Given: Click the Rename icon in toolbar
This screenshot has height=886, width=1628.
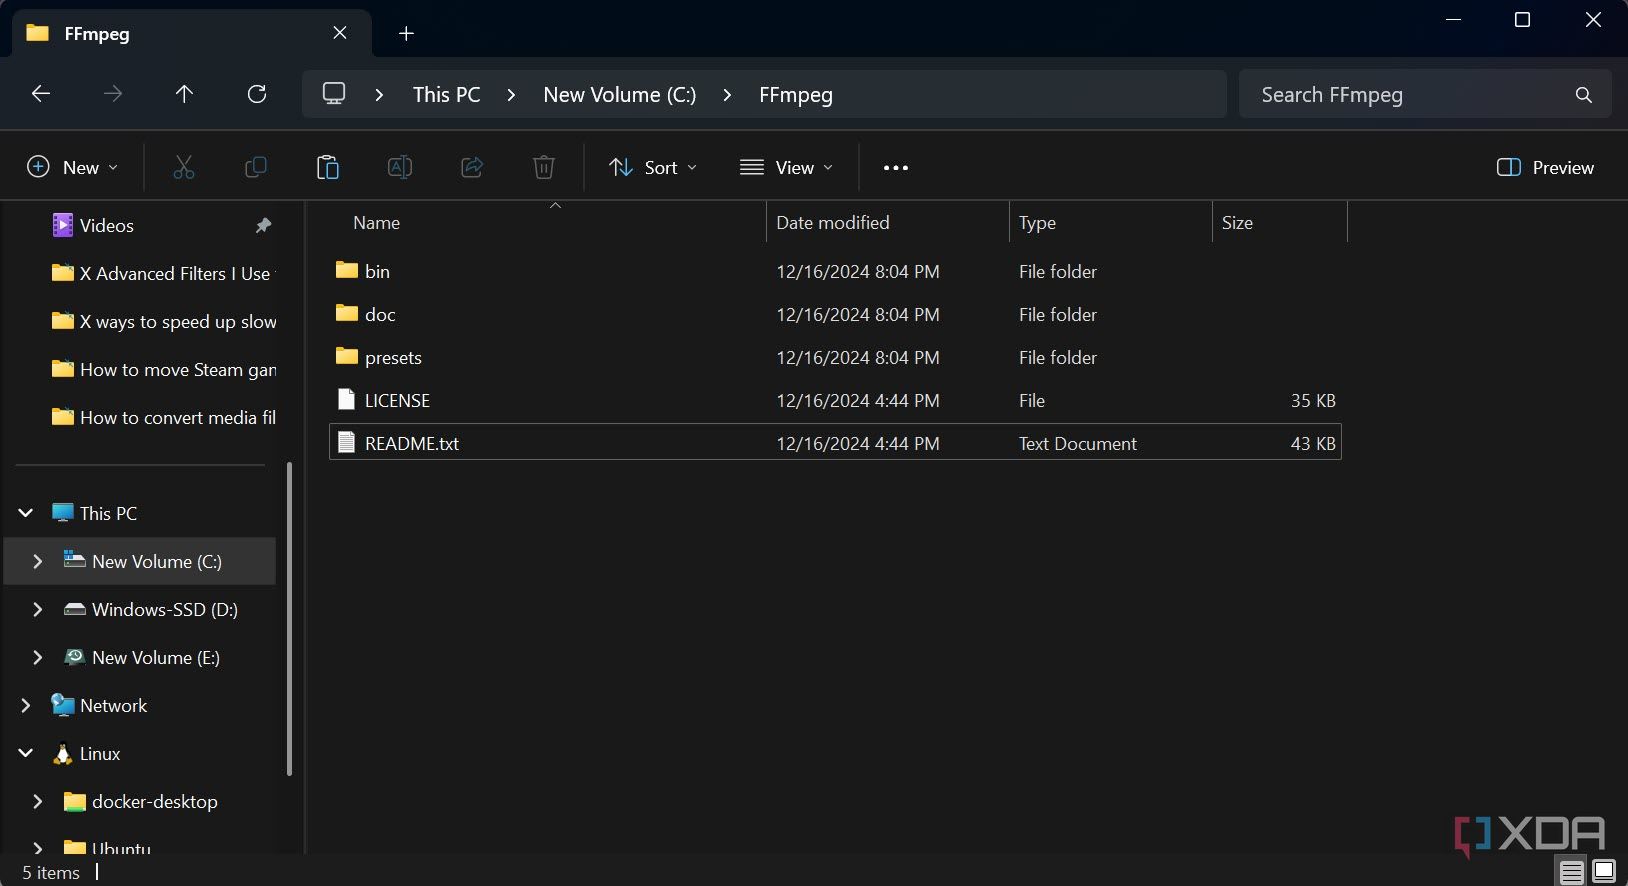Looking at the screenshot, I should 400,167.
